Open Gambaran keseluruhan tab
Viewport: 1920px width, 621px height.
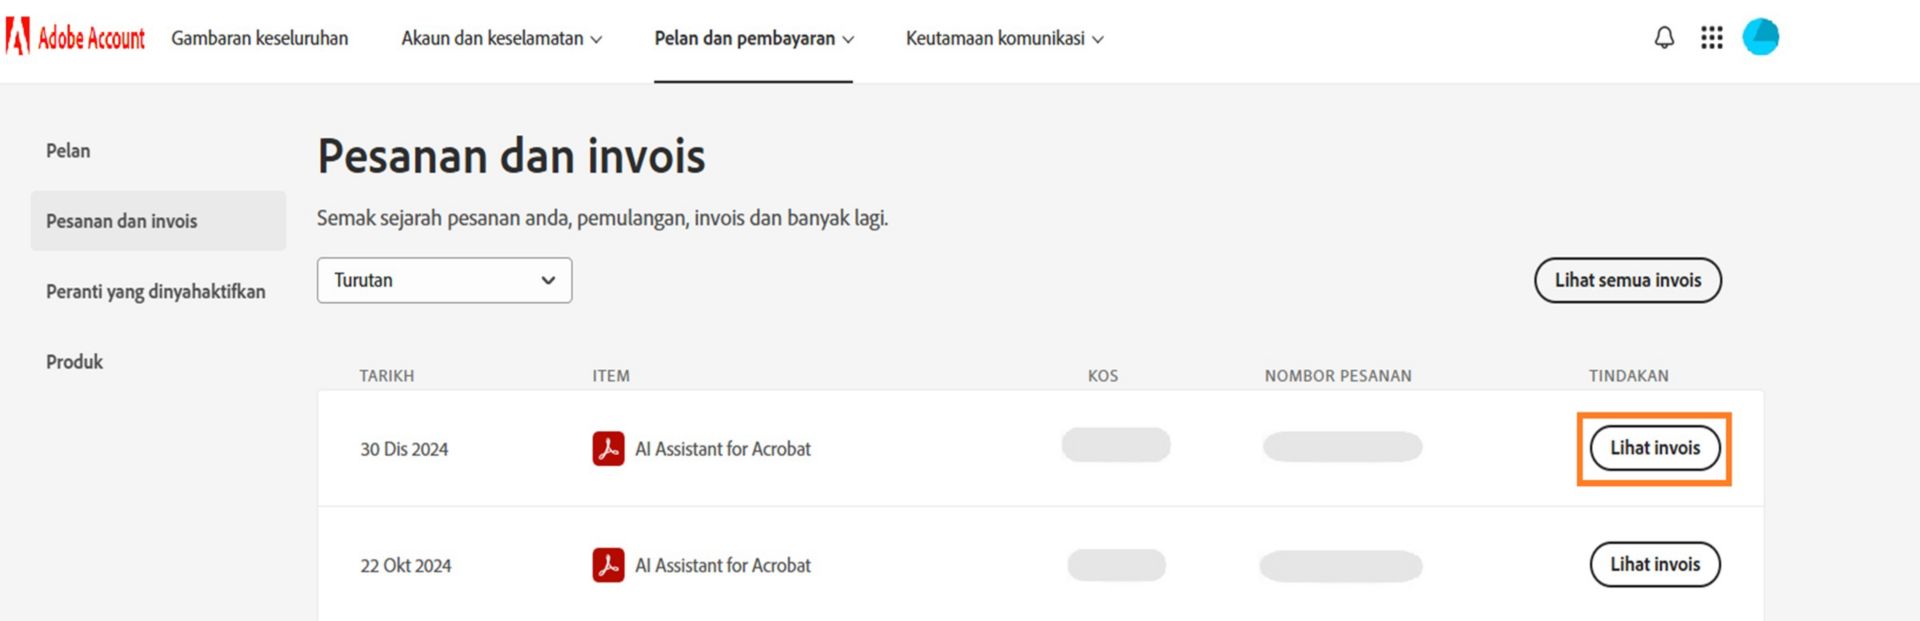[x=260, y=38]
